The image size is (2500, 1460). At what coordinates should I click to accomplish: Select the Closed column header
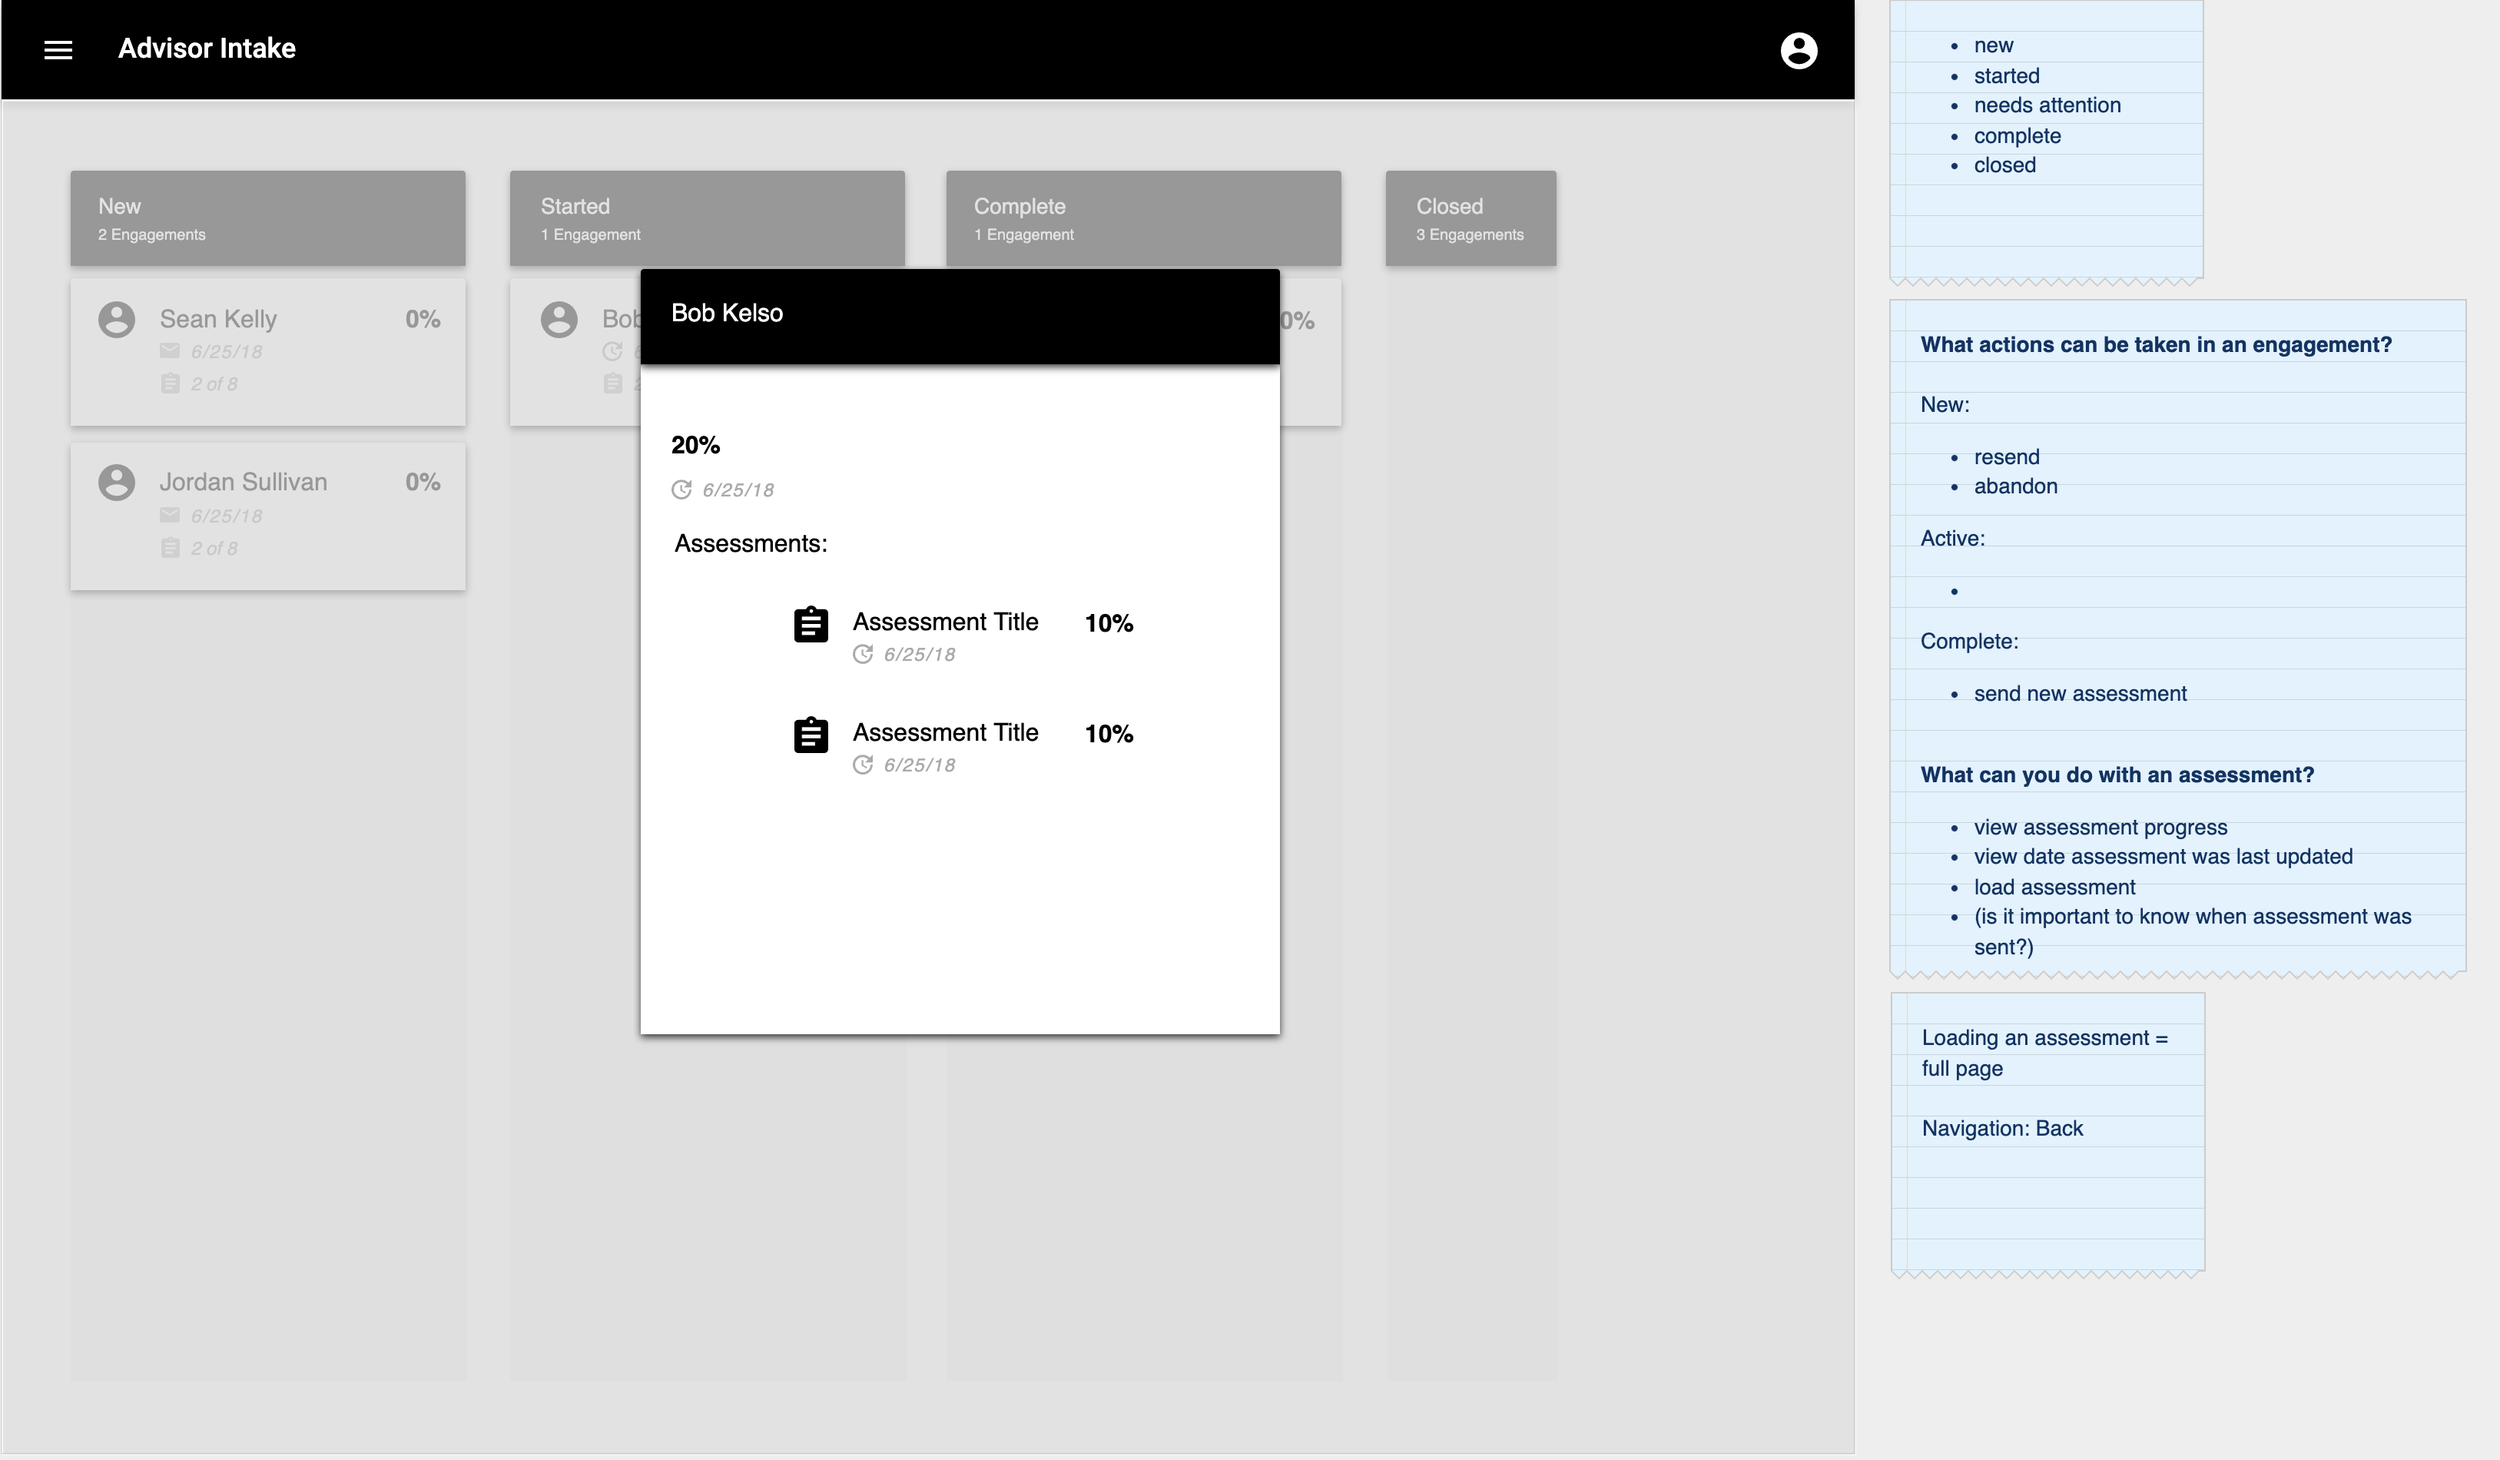(x=1471, y=218)
